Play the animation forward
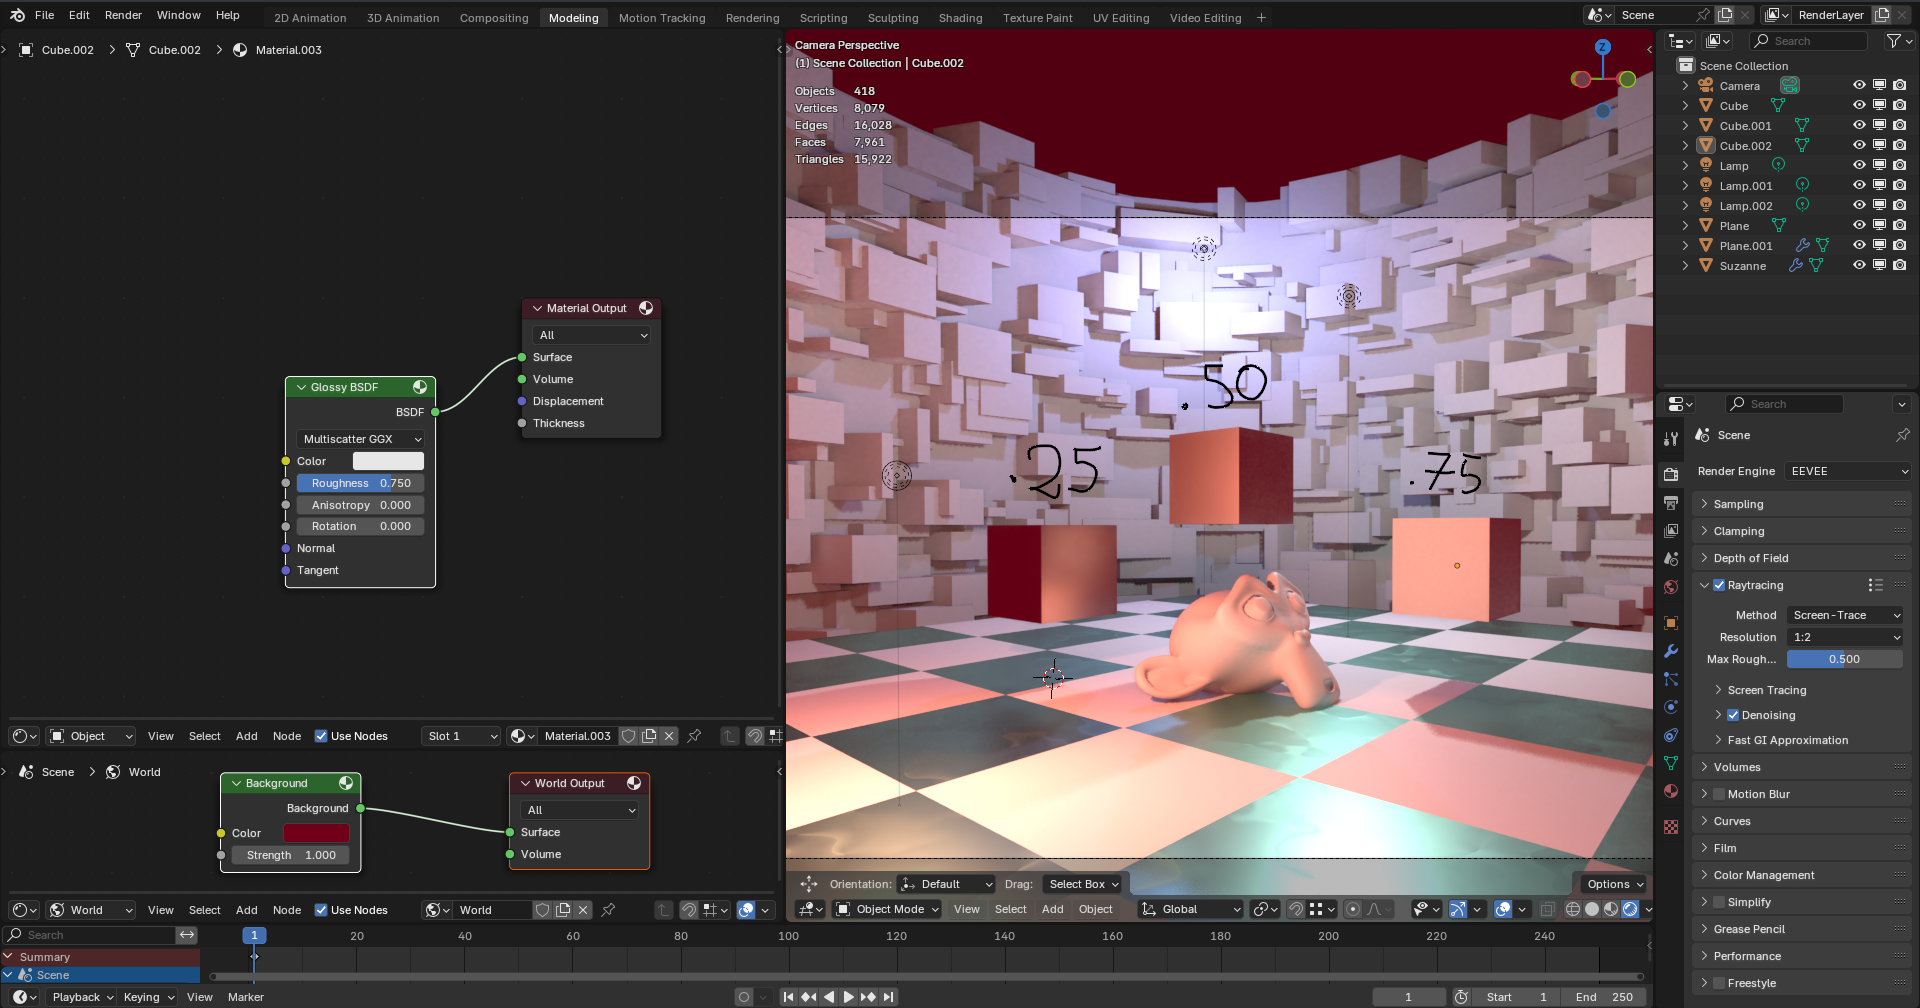 pos(849,997)
